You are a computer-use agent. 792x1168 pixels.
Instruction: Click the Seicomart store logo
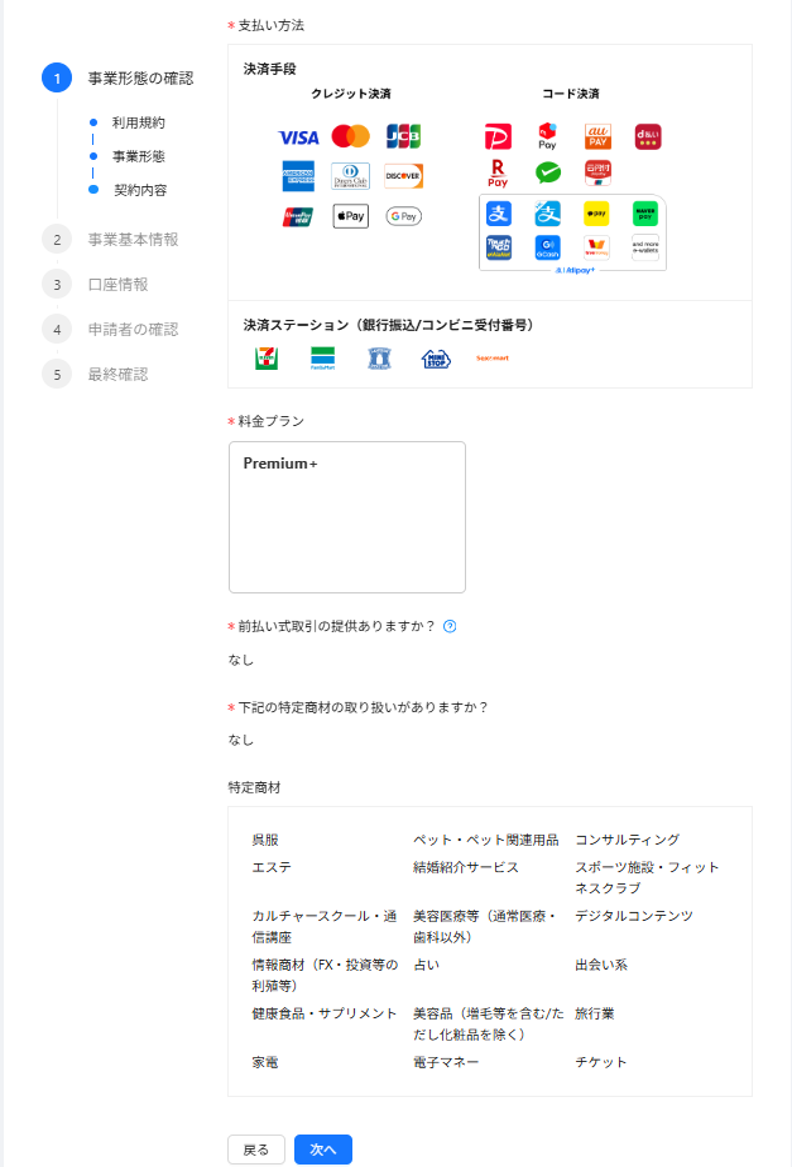[492, 358]
